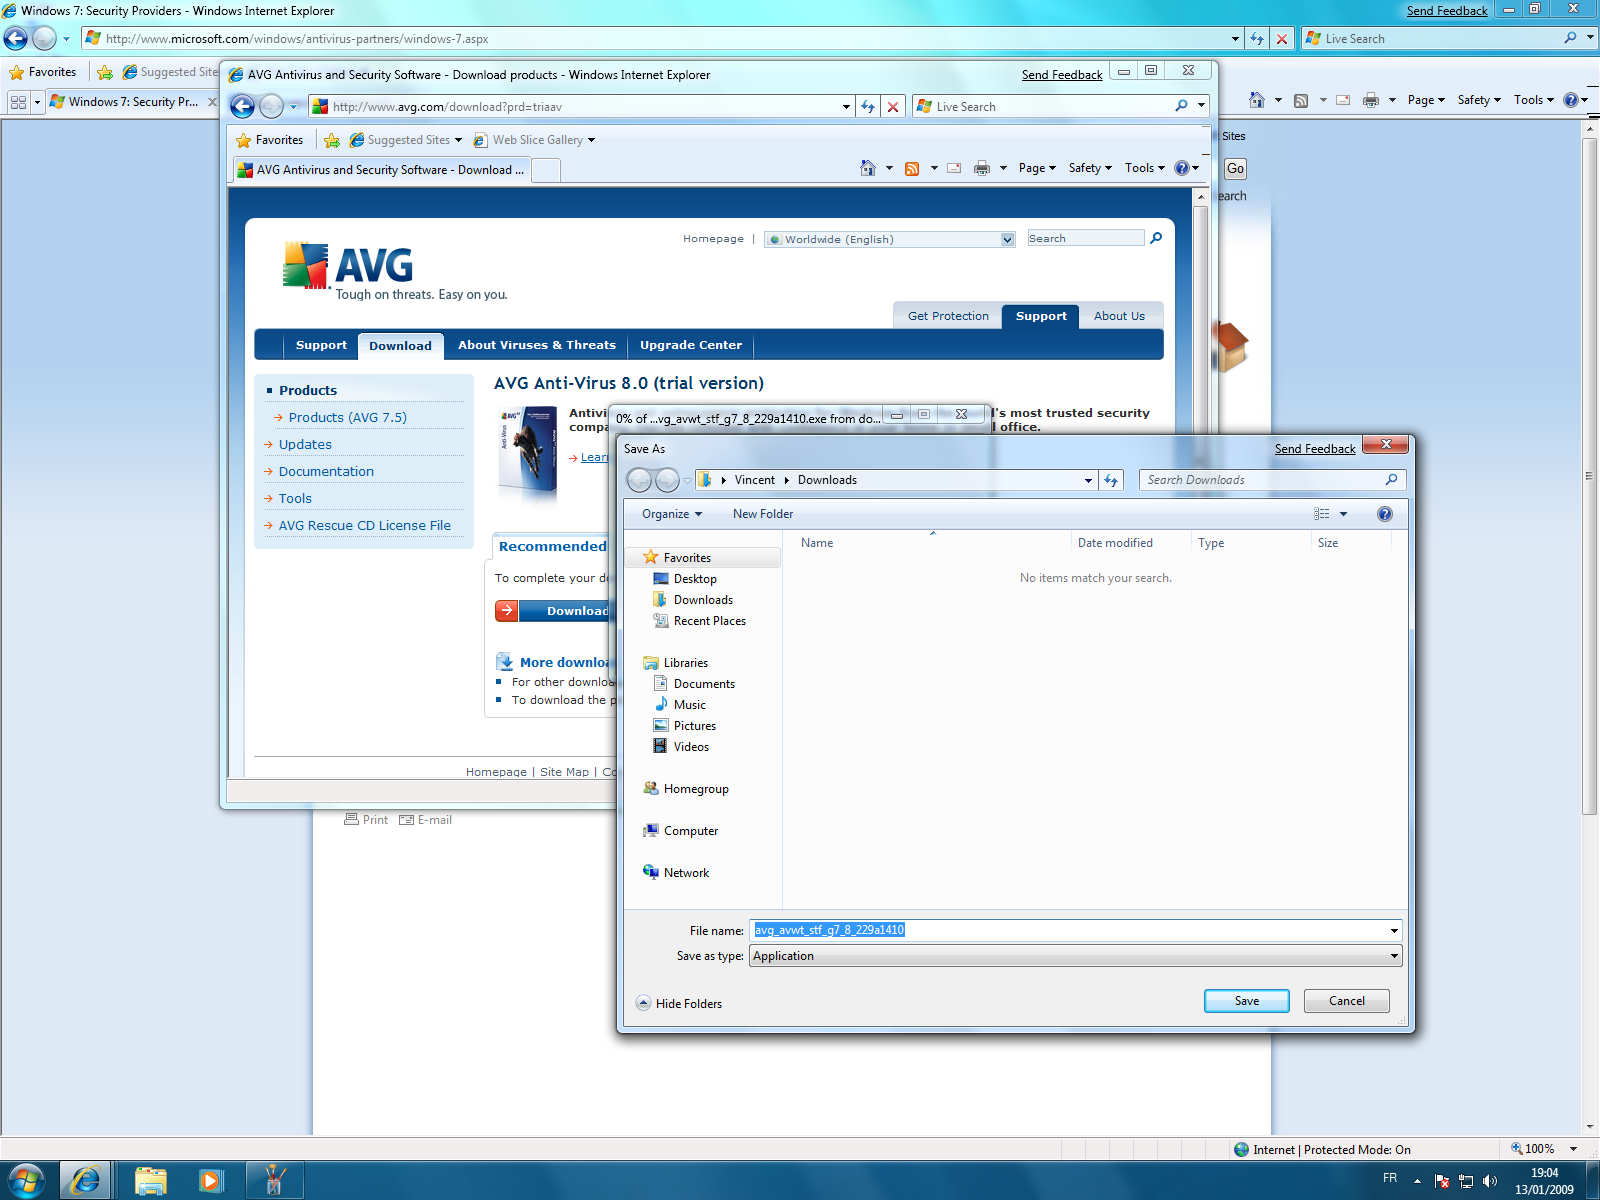The width and height of the screenshot is (1600, 1200).
Task: Click the red stop icon beside AVG address bar
Action: click(893, 107)
